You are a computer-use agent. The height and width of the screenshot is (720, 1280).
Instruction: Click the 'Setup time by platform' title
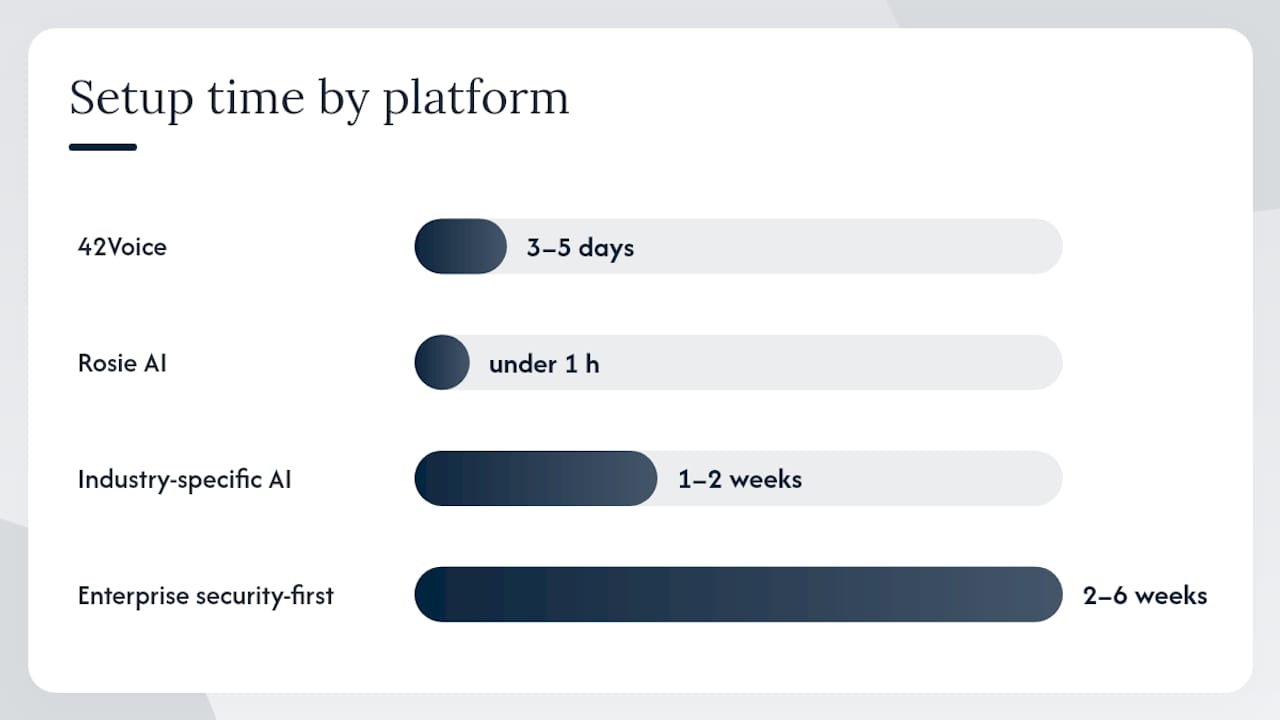coord(319,100)
